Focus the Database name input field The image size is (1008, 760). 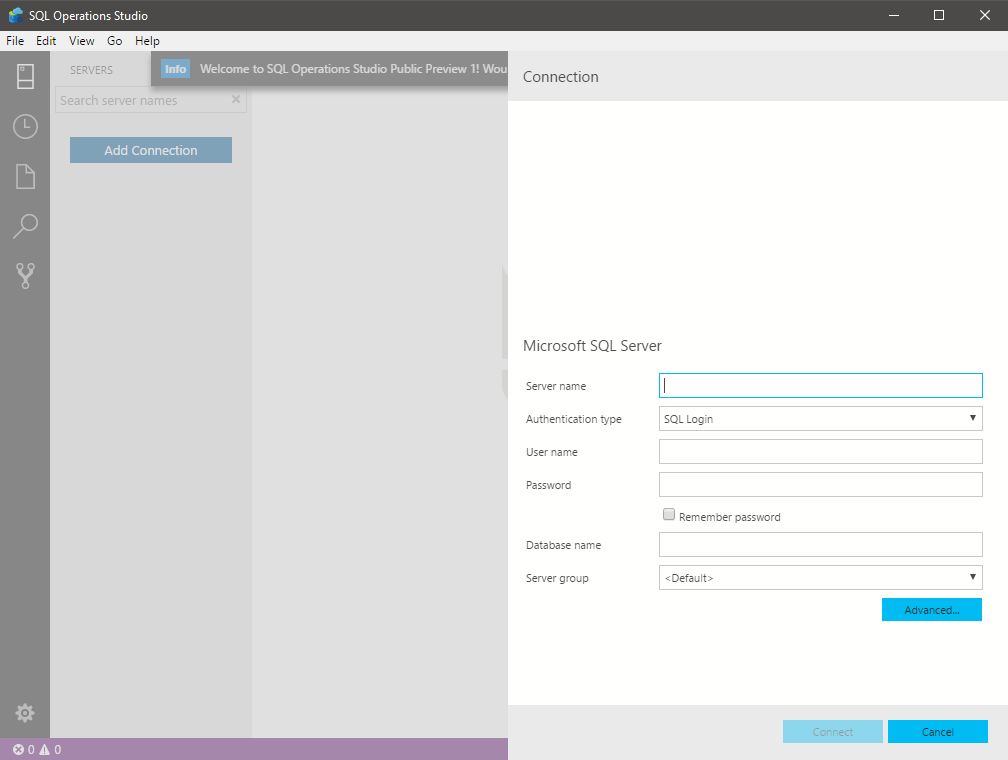click(820, 544)
